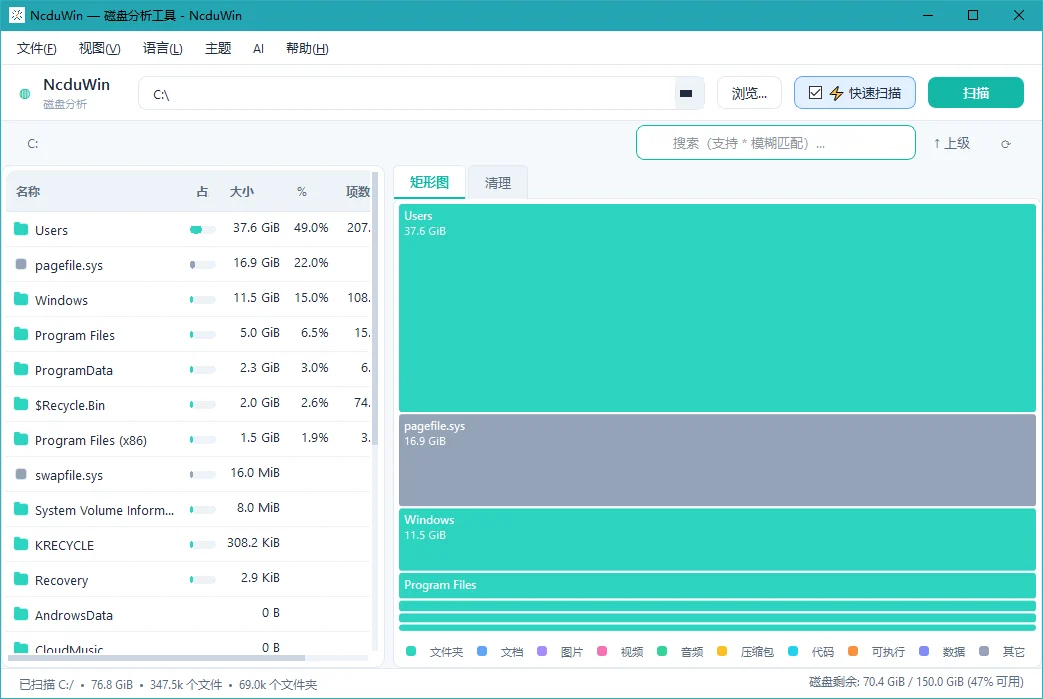Click the Users usage bar
Screen dimensions: 1043x699
[202, 229]
